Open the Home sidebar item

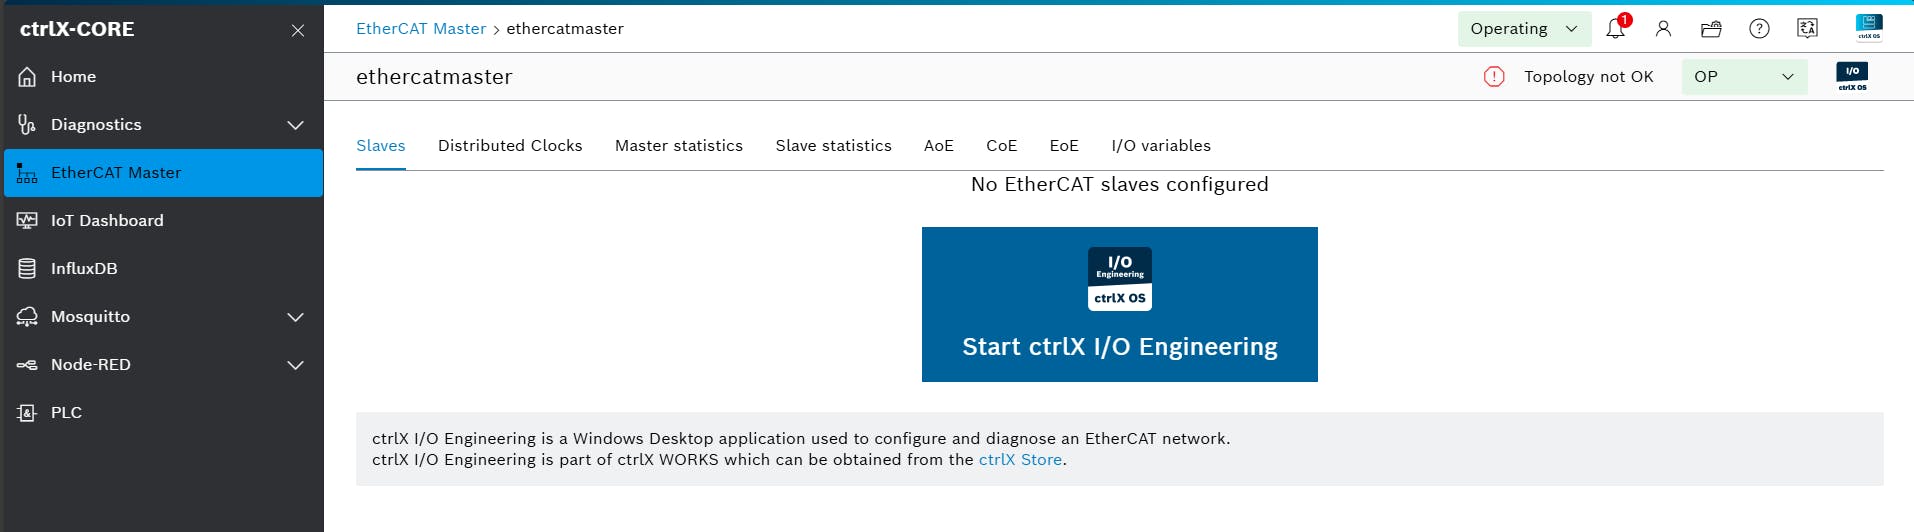coord(163,77)
